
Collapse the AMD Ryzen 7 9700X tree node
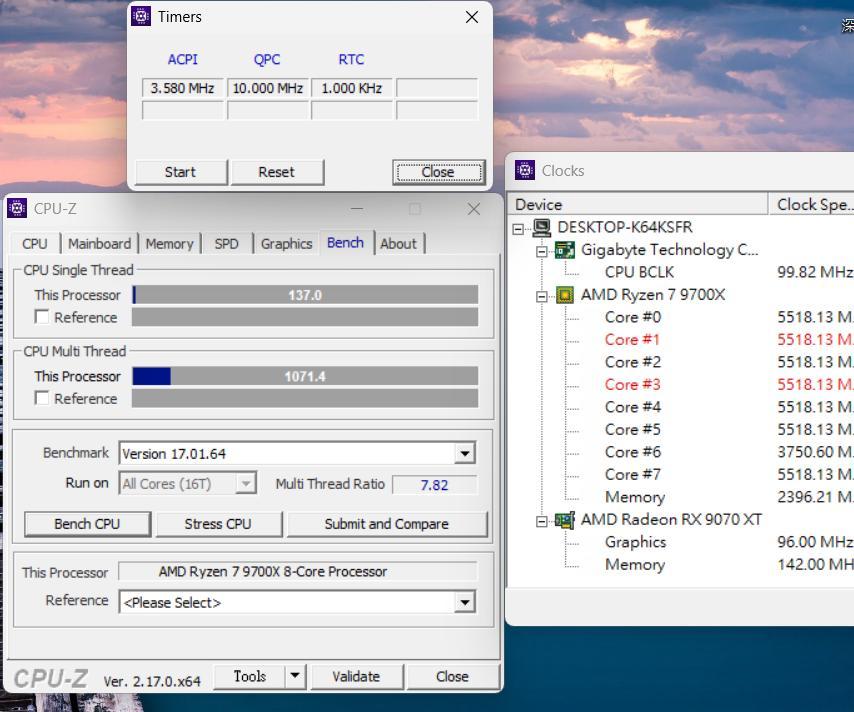[541, 296]
